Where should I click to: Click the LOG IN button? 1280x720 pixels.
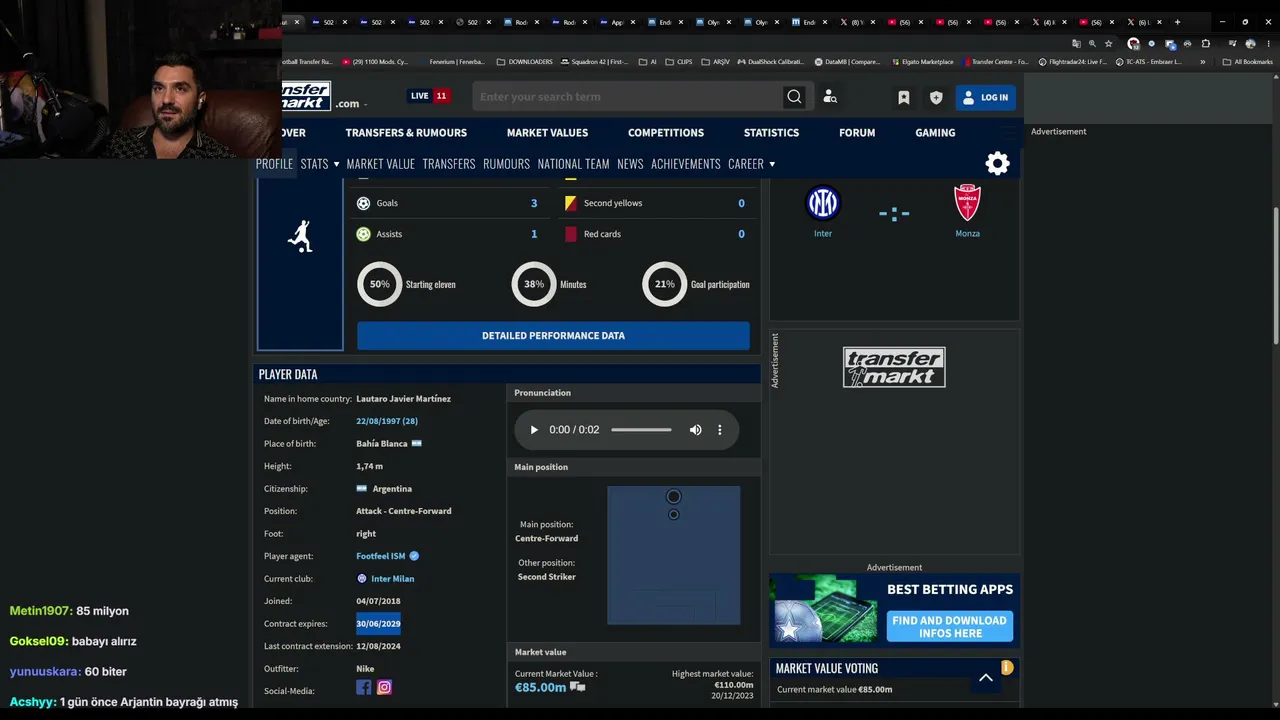point(985,97)
